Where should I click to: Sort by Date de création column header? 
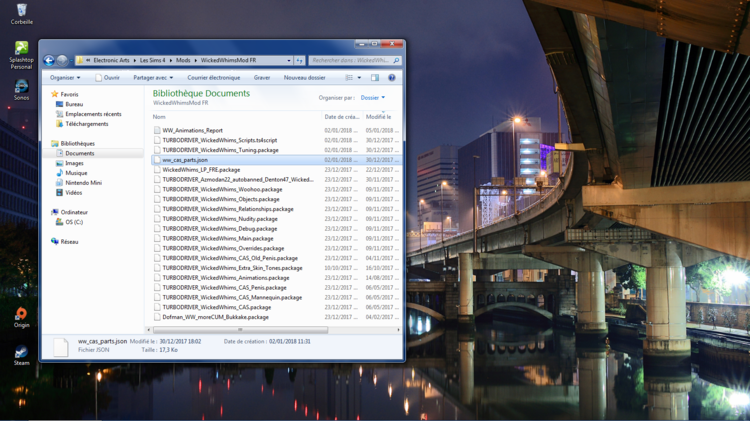coord(342,117)
